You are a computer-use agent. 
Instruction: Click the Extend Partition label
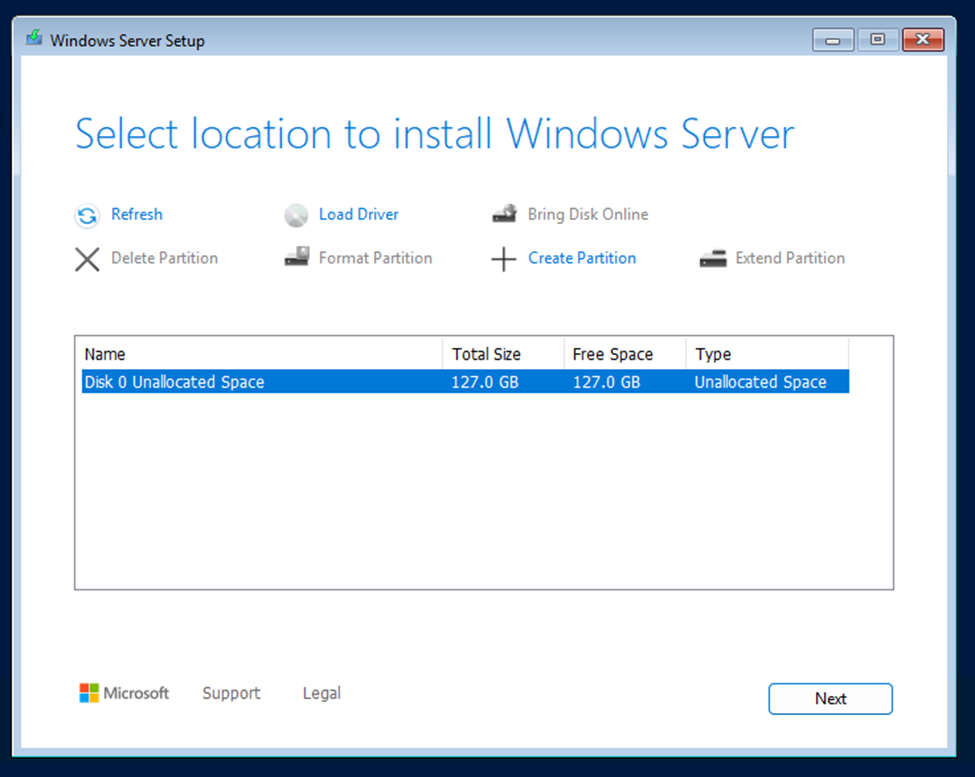[790, 258]
